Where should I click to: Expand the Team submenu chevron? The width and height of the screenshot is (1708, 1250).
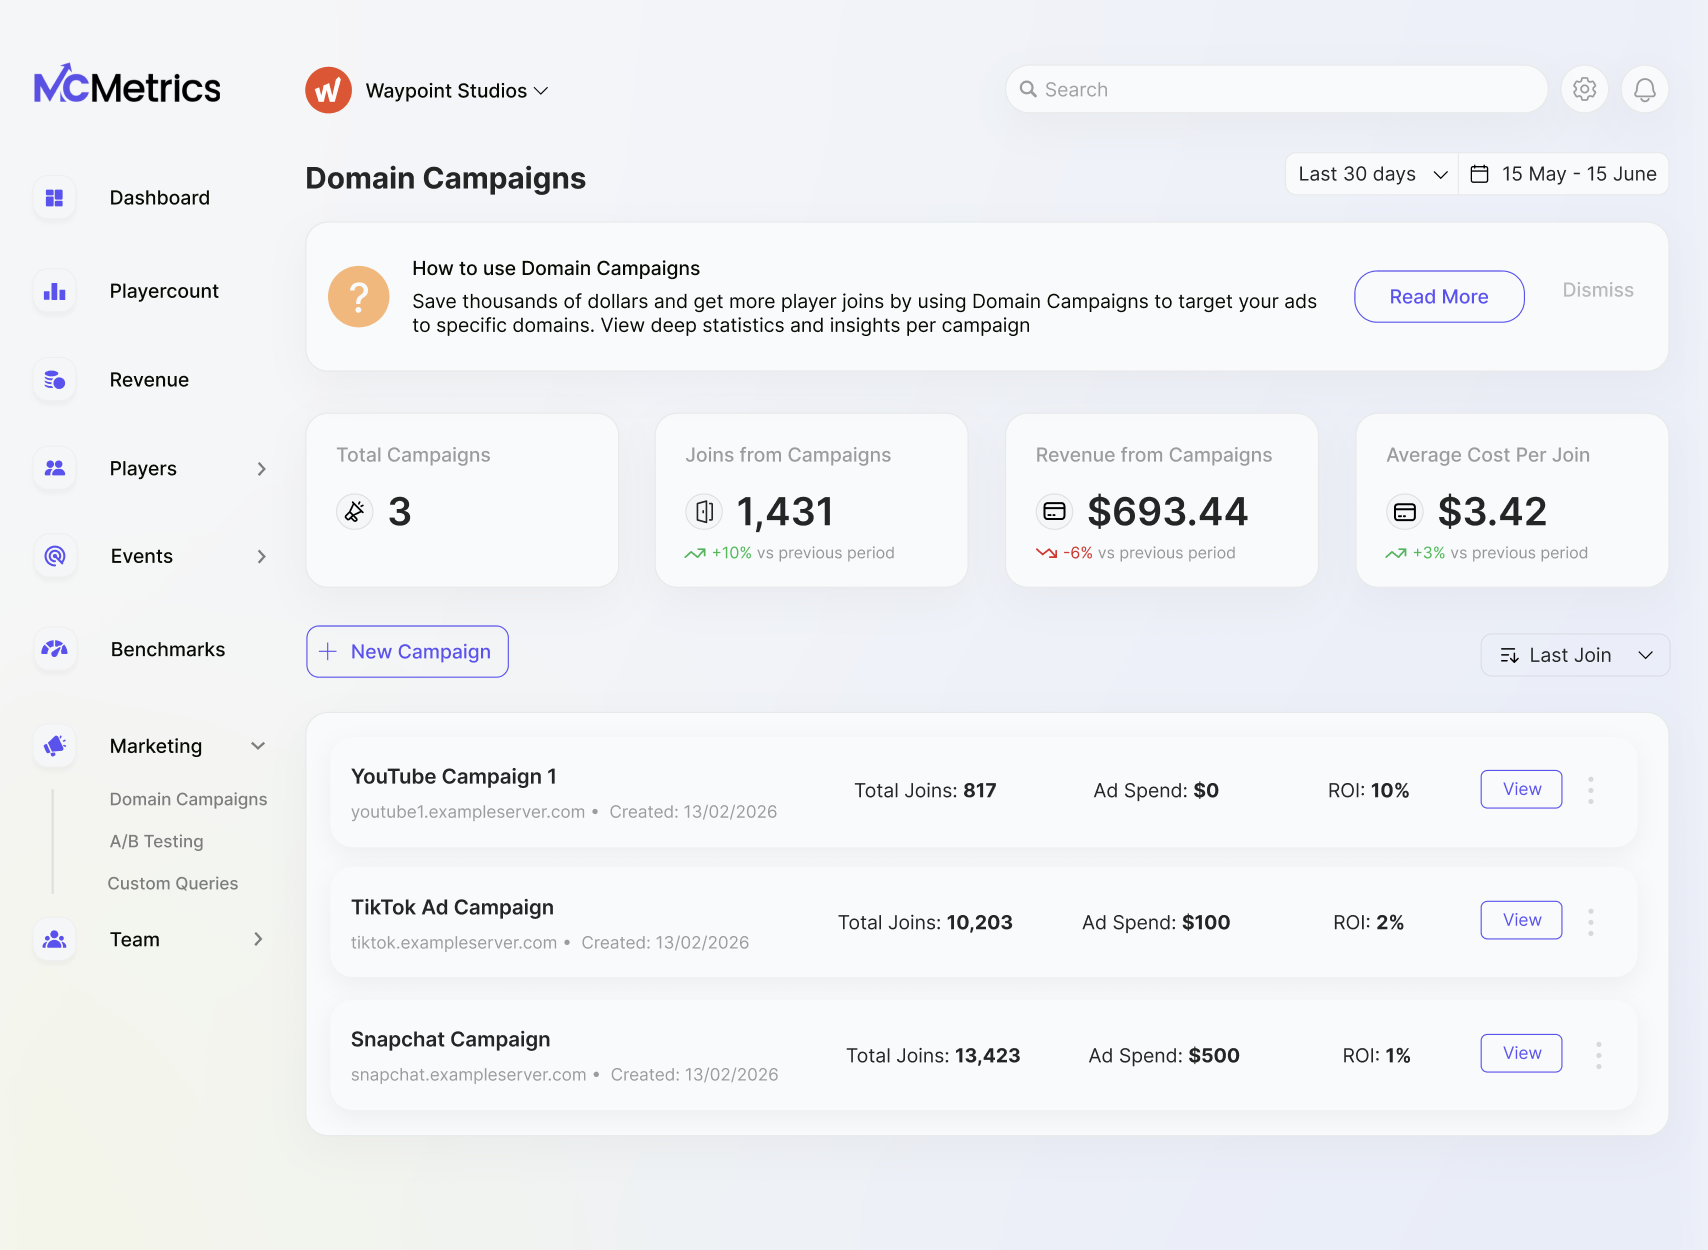pyautogui.click(x=258, y=939)
